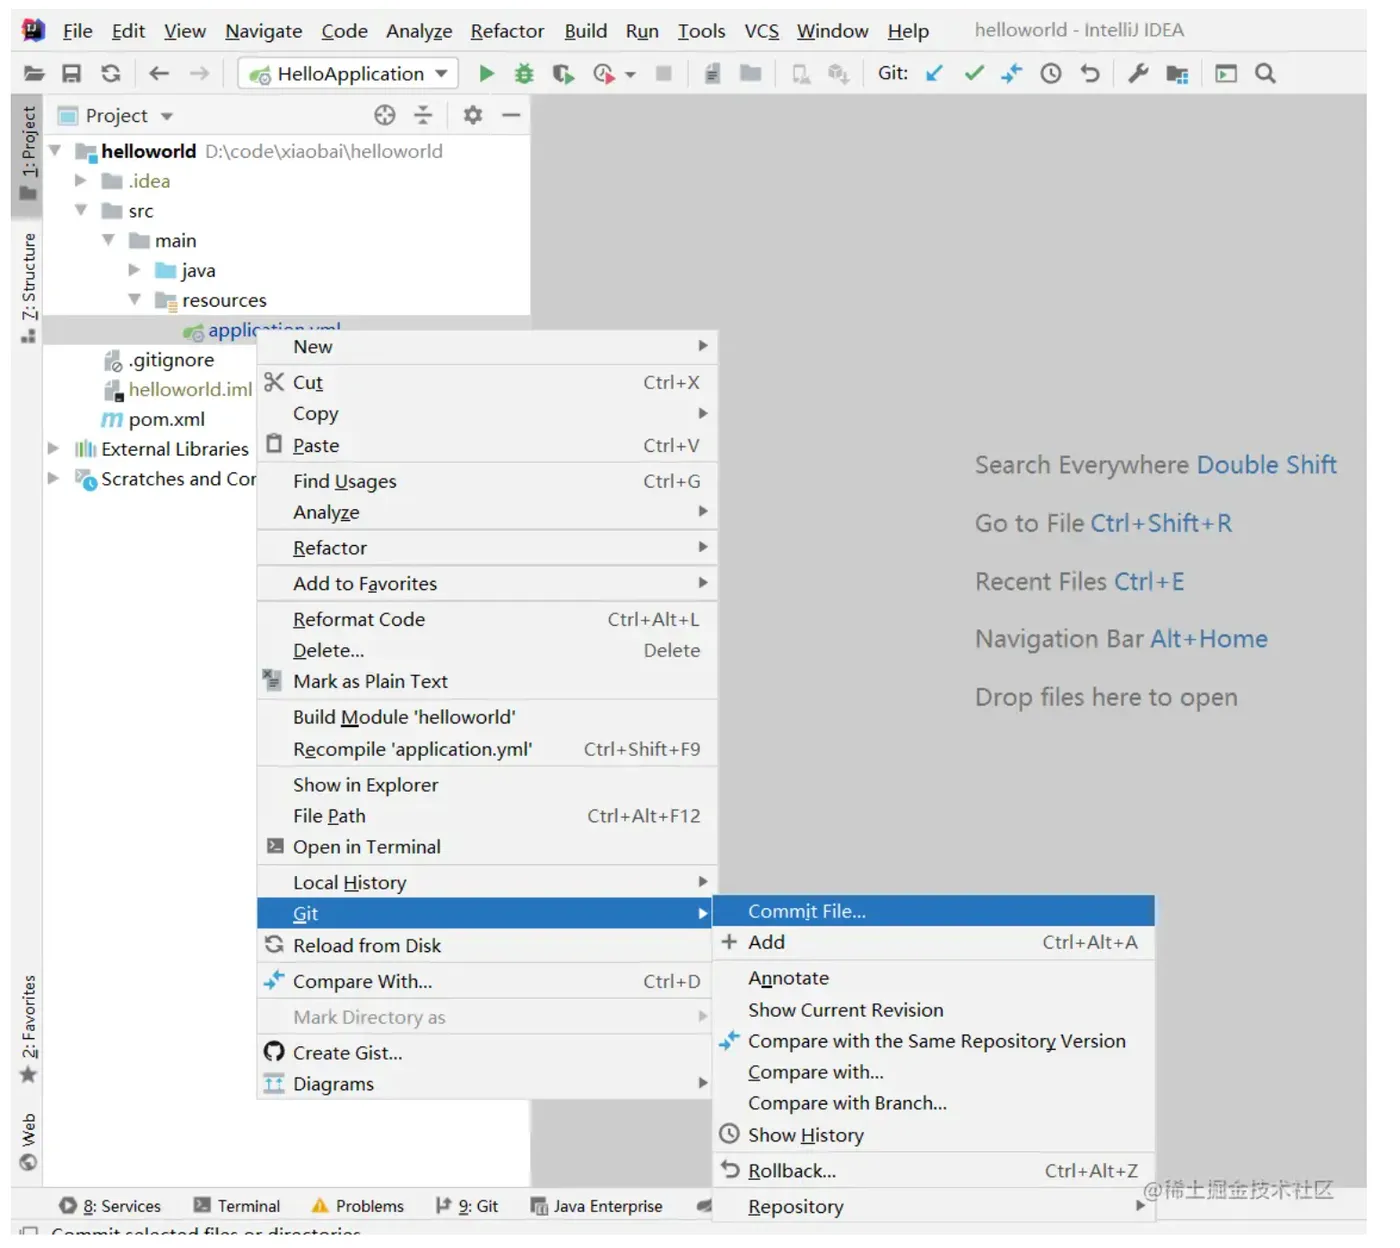Open HelloApplication run configuration dropdown
The image size is (1400, 1248).
click(x=349, y=74)
